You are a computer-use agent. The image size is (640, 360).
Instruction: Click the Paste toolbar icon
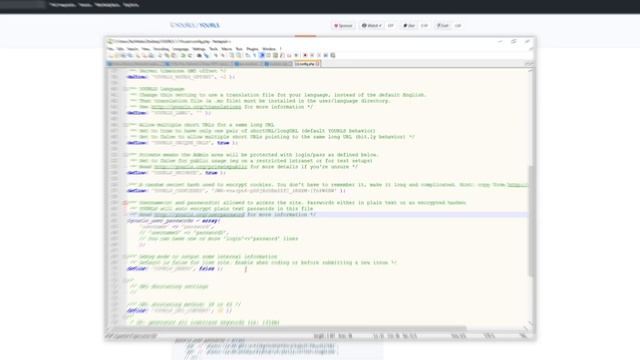tap(173, 55)
